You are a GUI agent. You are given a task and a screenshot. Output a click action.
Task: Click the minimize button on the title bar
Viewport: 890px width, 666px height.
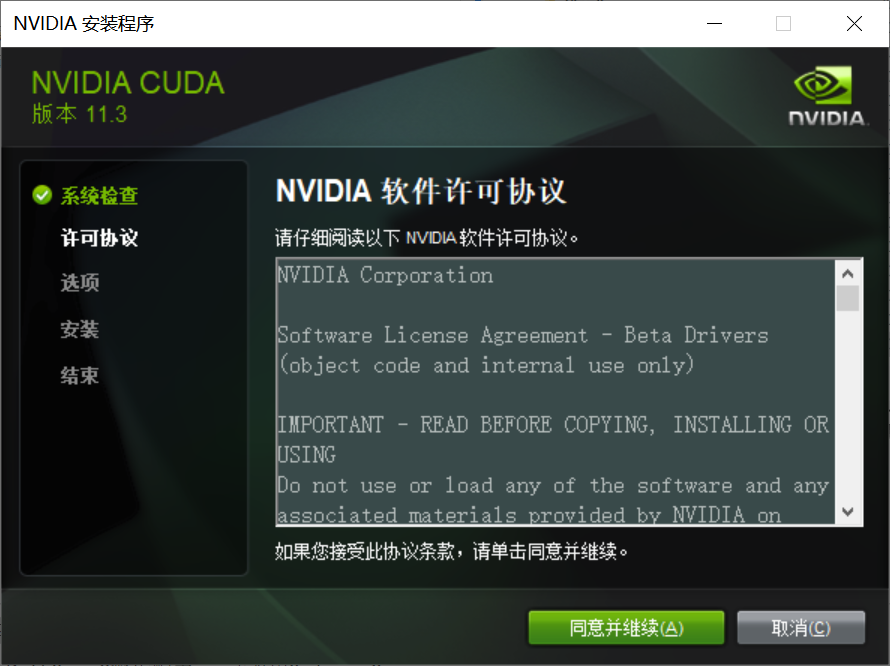pyautogui.click(x=714, y=22)
